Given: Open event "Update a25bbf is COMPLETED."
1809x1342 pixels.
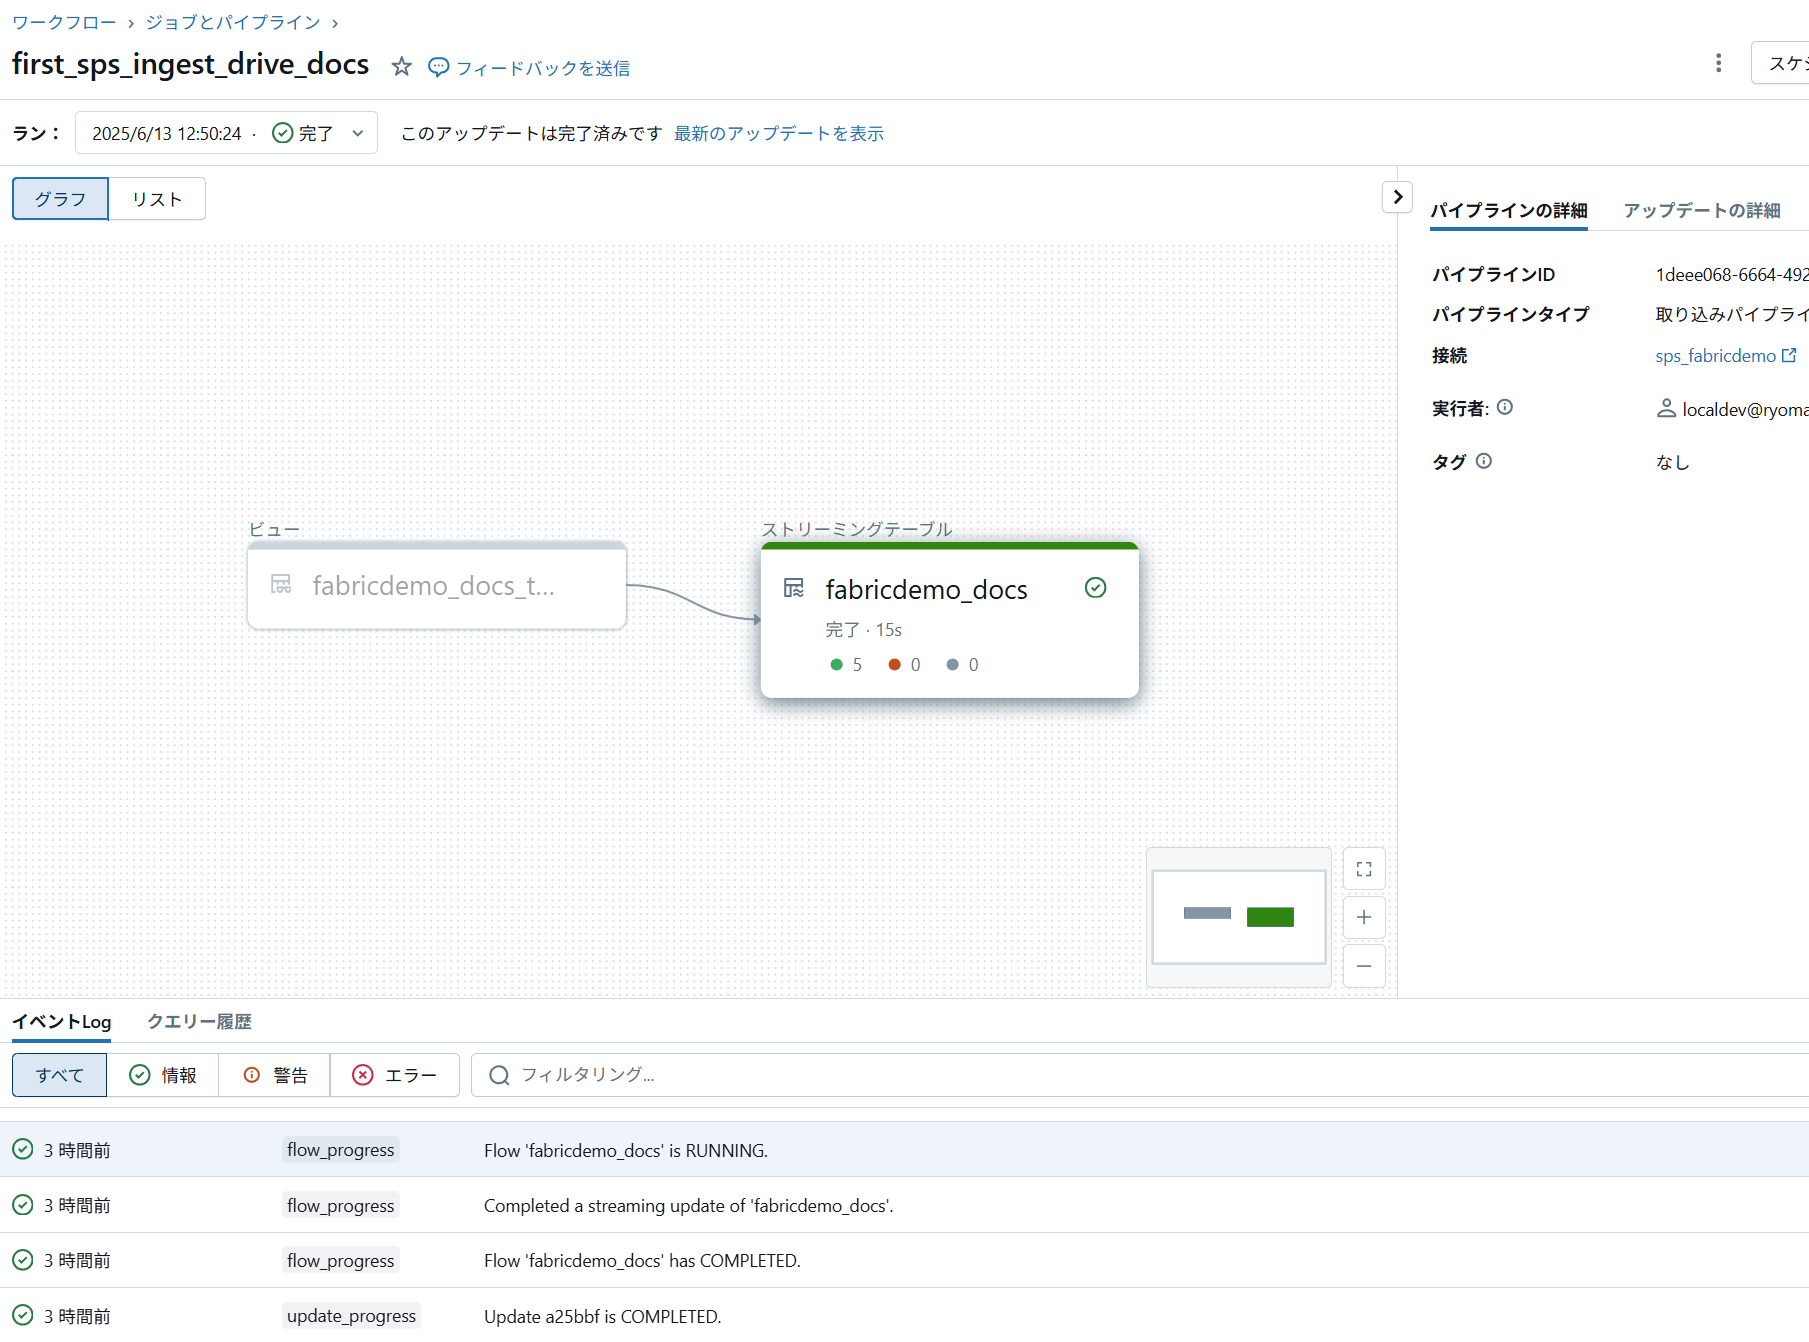Looking at the screenshot, I should click(x=602, y=1317).
